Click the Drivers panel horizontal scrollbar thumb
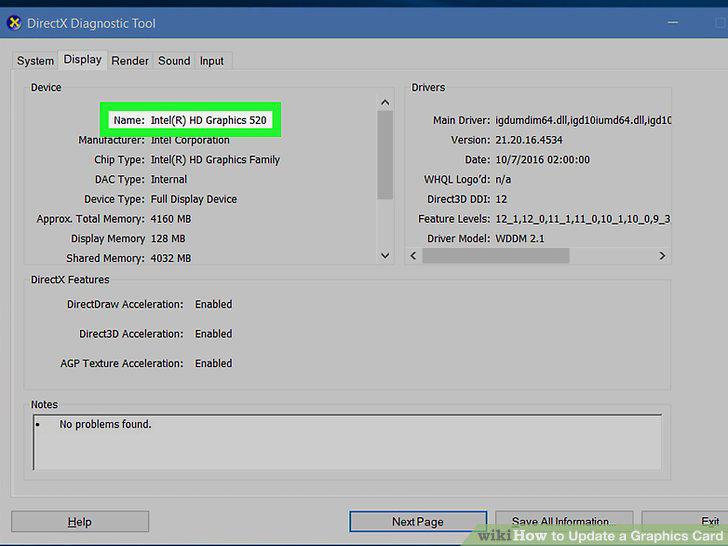Viewport: 728px width, 546px height. click(495, 256)
